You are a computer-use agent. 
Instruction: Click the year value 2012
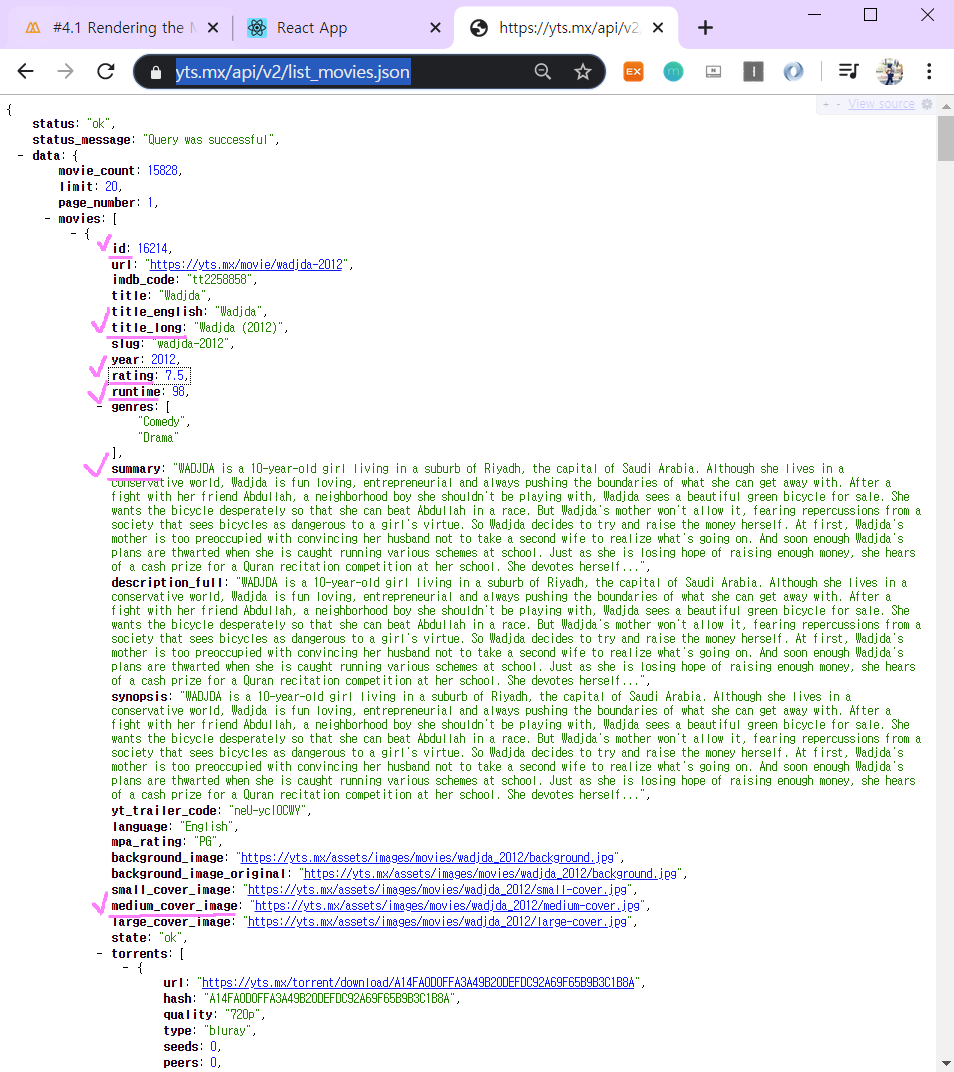(163, 360)
